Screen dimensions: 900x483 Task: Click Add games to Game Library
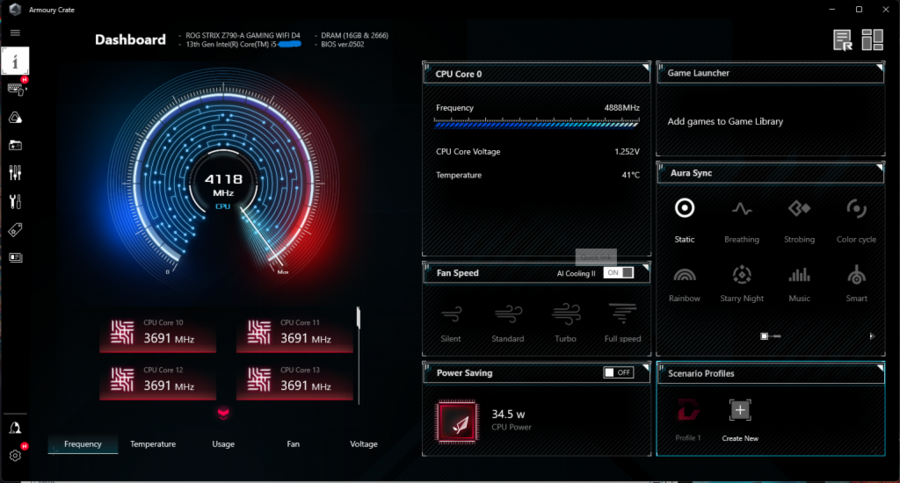(725, 122)
